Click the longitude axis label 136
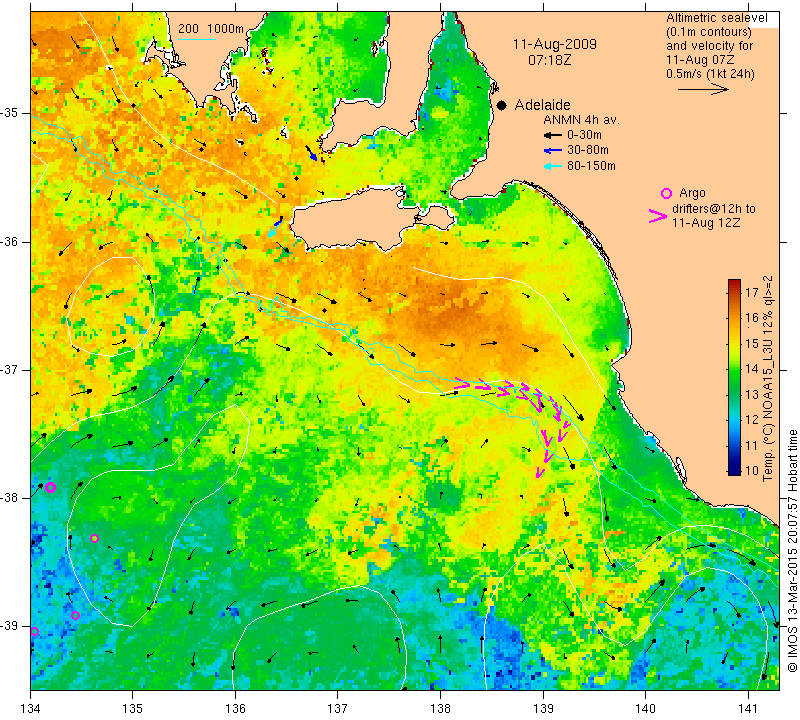Image resolution: width=800 pixels, height=720 pixels. coord(235,708)
